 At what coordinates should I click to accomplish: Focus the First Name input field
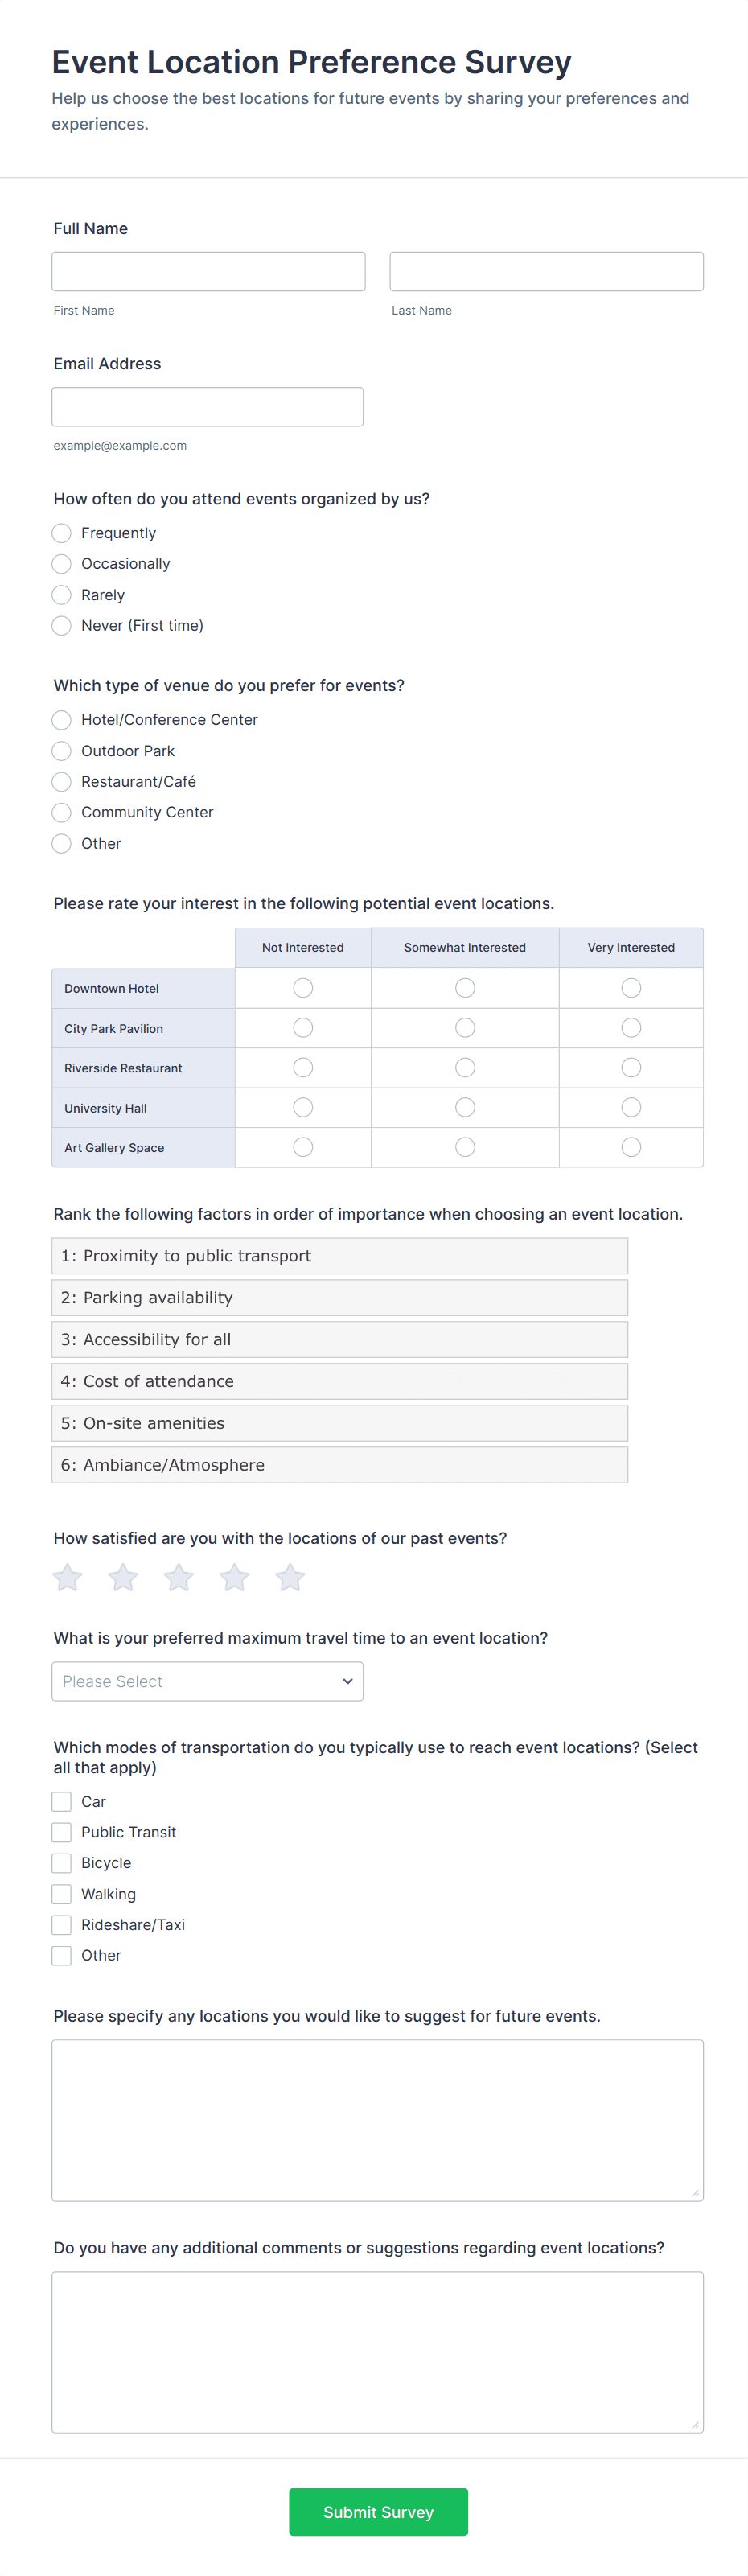[209, 272]
